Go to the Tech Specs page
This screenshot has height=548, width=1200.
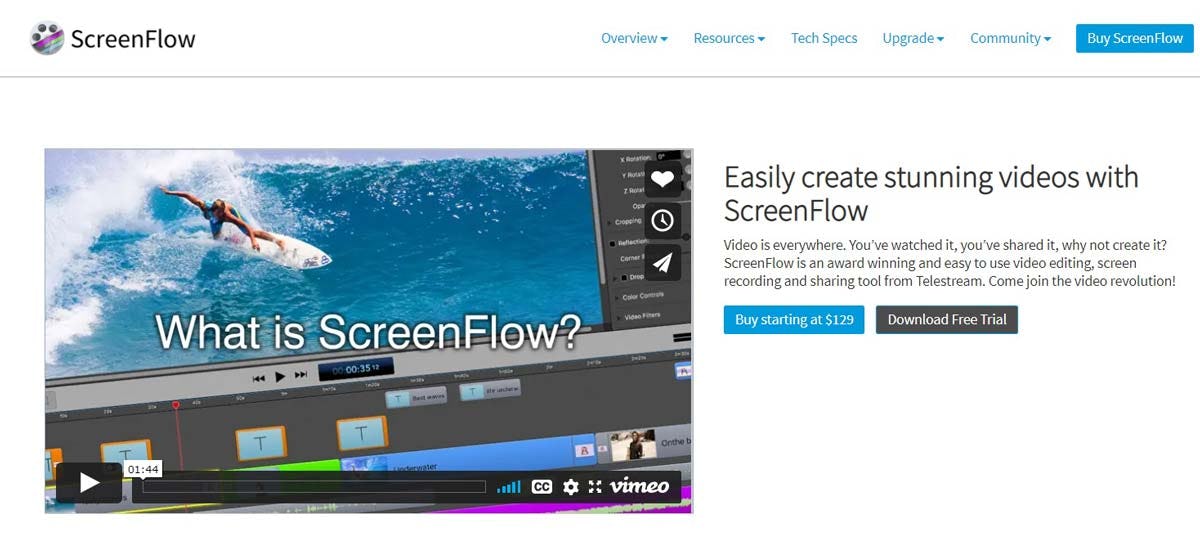824,38
